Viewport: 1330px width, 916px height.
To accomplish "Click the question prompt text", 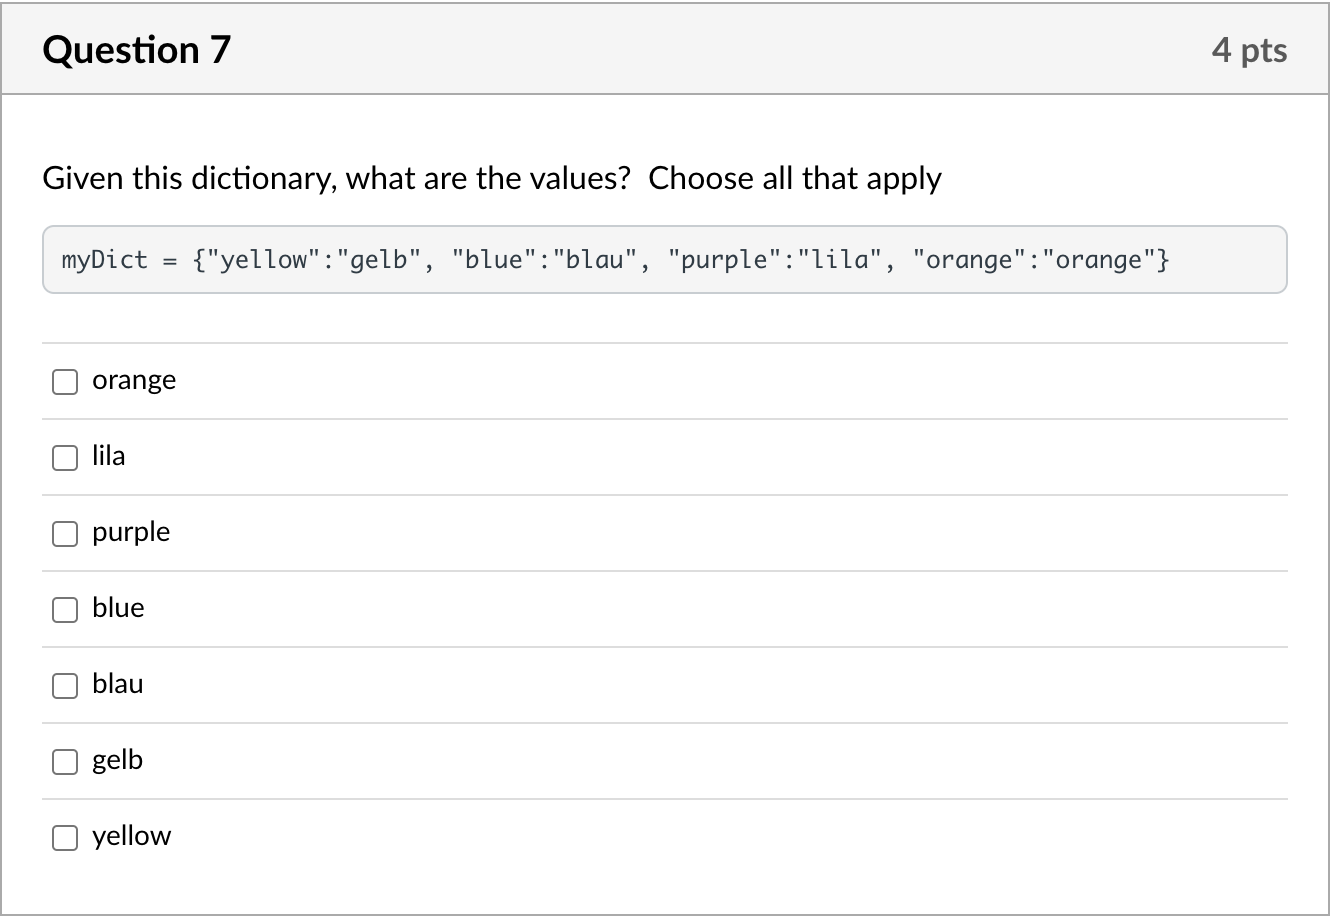I will tap(492, 178).
